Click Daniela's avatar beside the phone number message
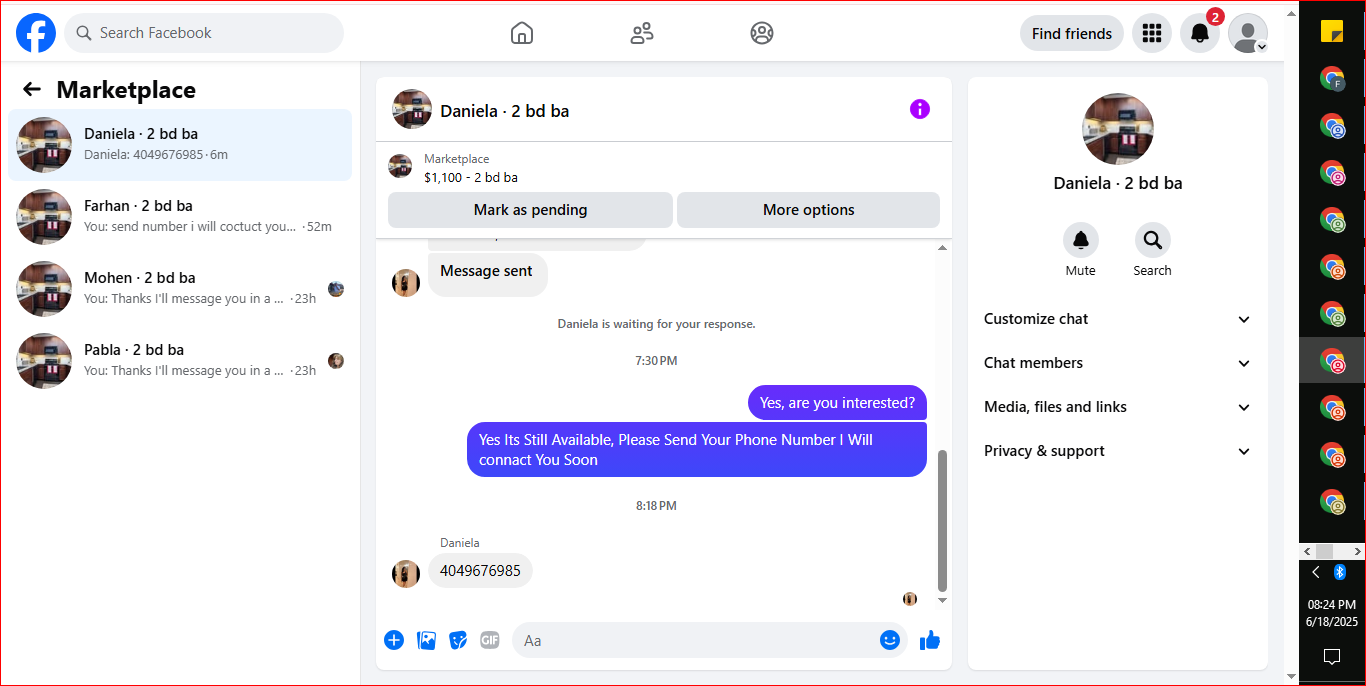The width and height of the screenshot is (1366, 686). click(405, 573)
